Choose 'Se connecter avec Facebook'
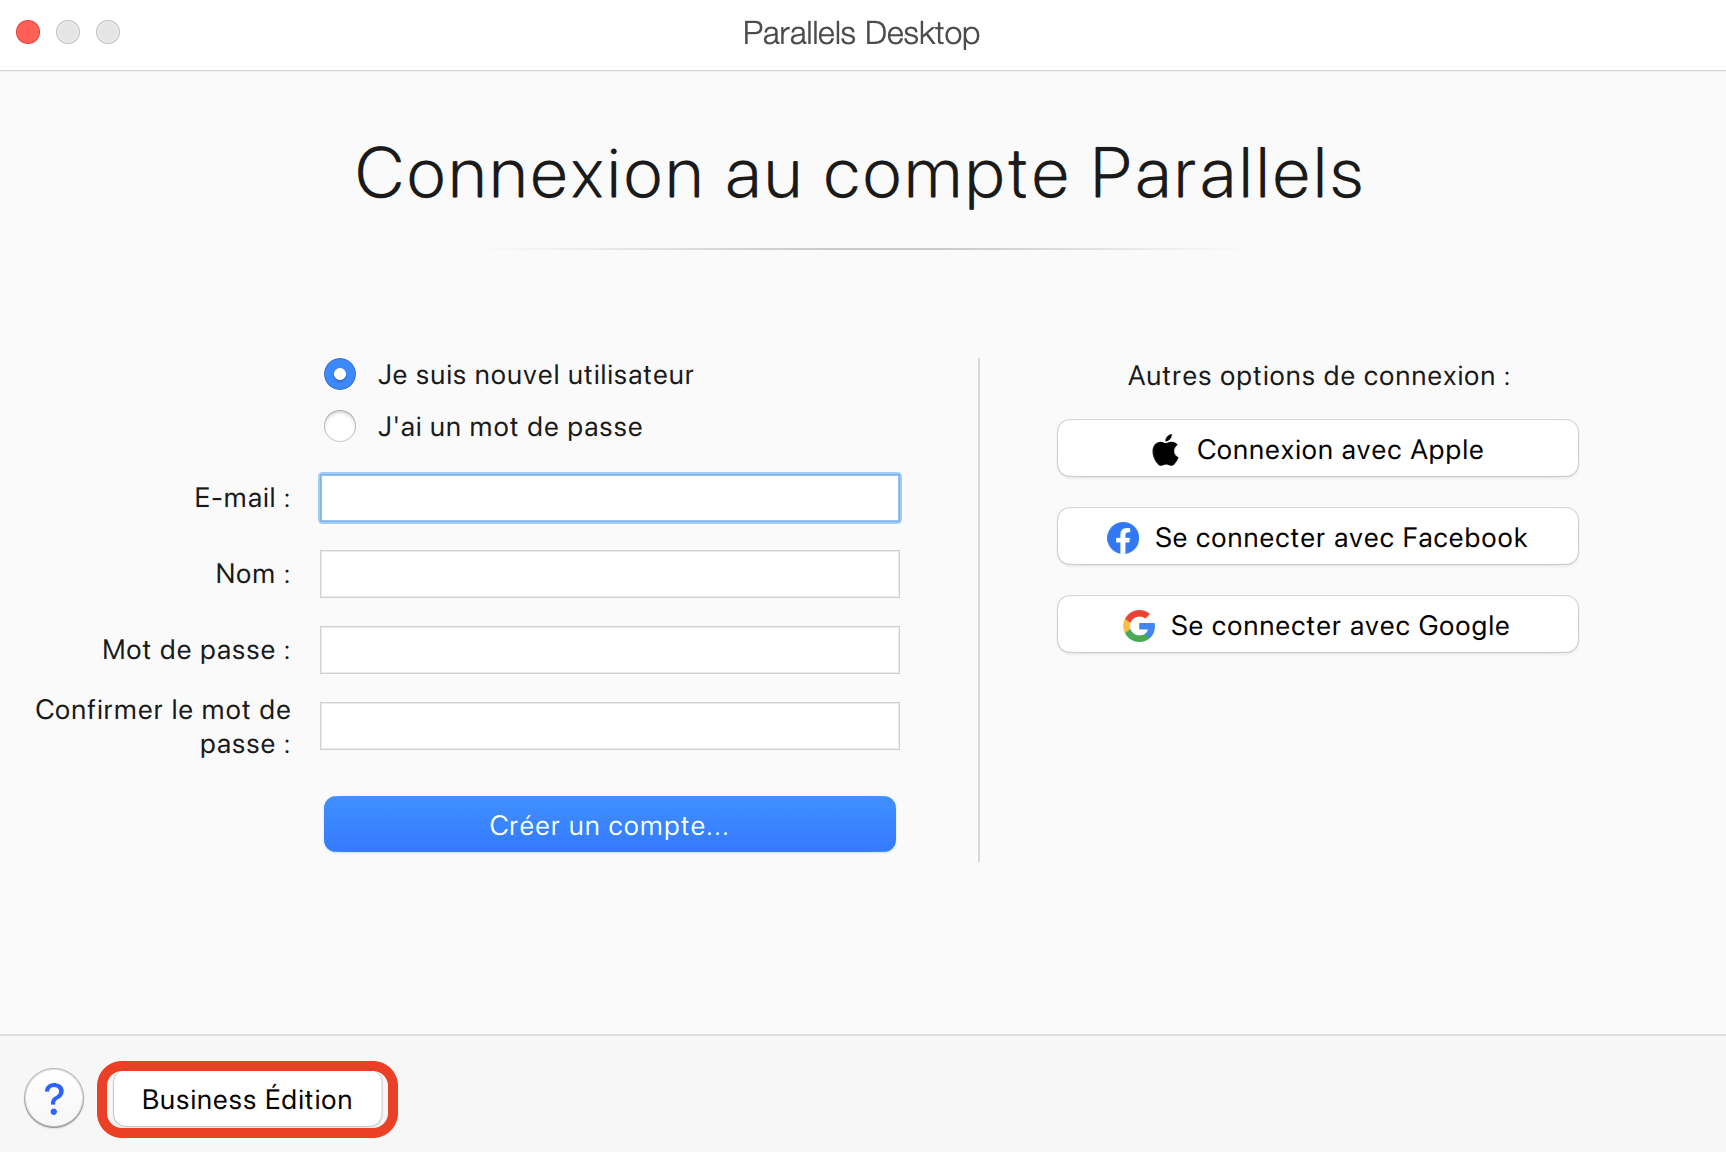This screenshot has width=1726, height=1152. [1318, 536]
